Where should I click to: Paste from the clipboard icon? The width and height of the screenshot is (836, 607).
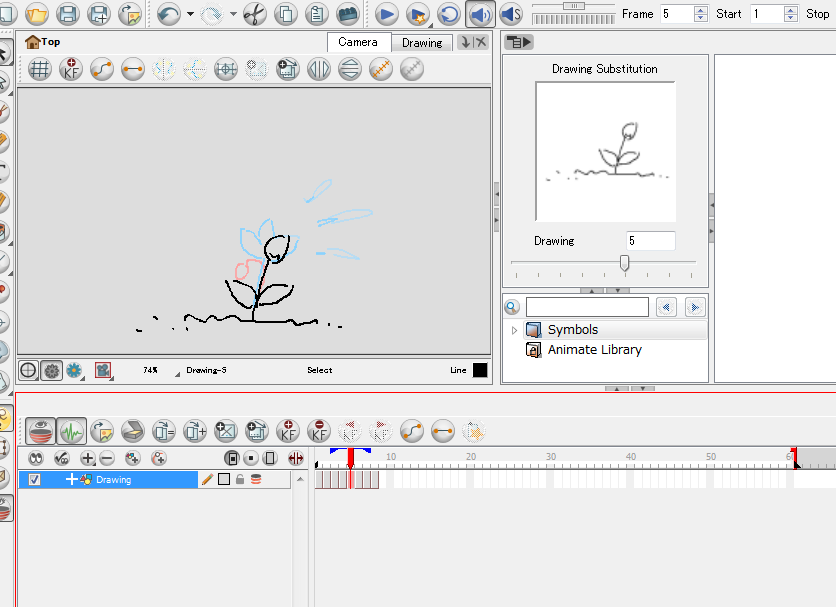[x=317, y=14]
